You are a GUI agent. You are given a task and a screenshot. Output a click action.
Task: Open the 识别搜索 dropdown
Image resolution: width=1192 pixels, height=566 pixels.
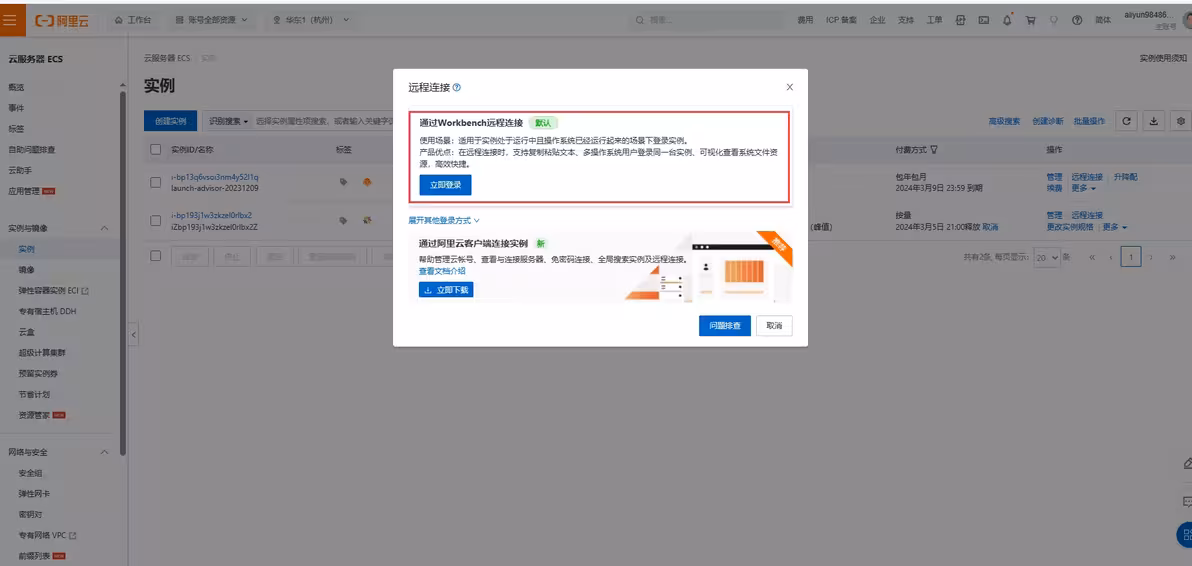pos(229,121)
